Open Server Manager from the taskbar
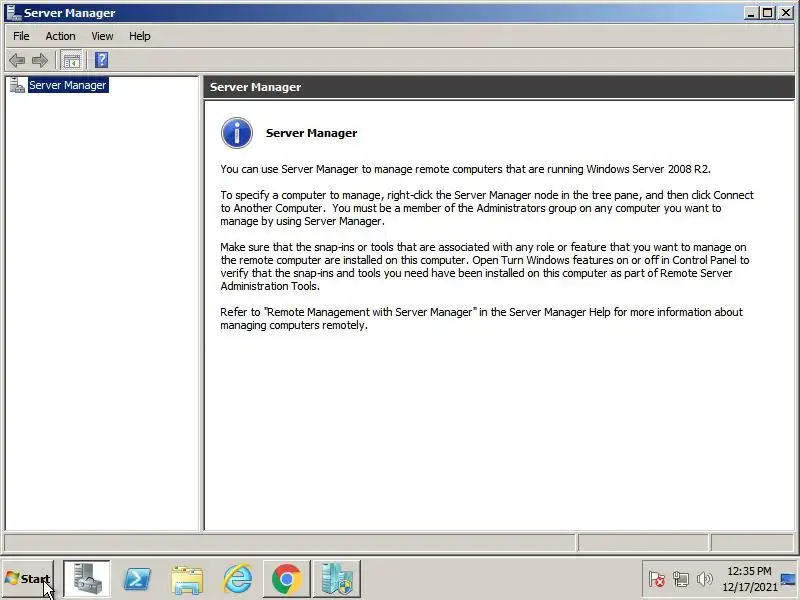This screenshot has width=800, height=600. pyautogui.click(x=86, y=579)
